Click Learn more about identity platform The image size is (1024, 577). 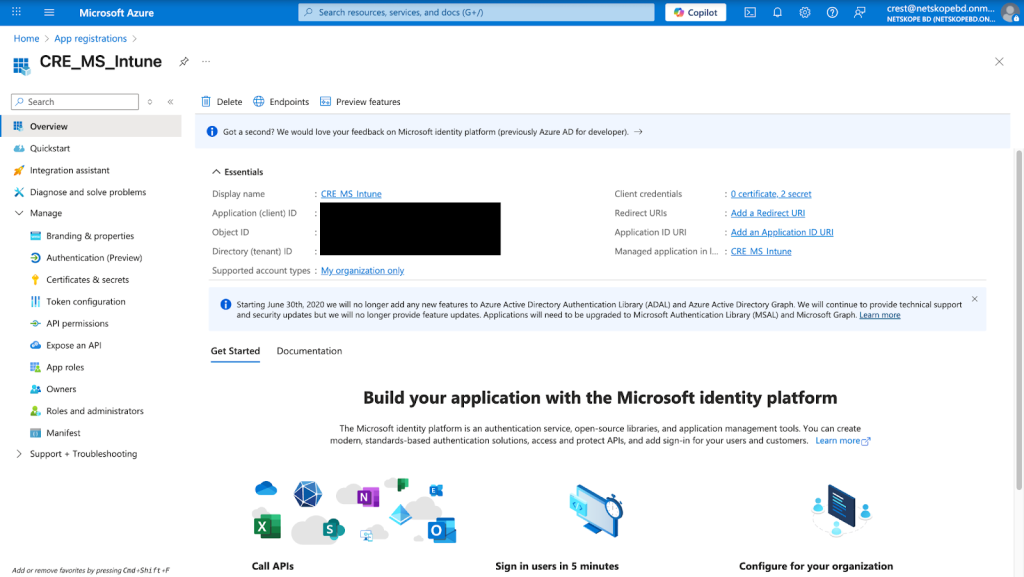click(842, 441)
